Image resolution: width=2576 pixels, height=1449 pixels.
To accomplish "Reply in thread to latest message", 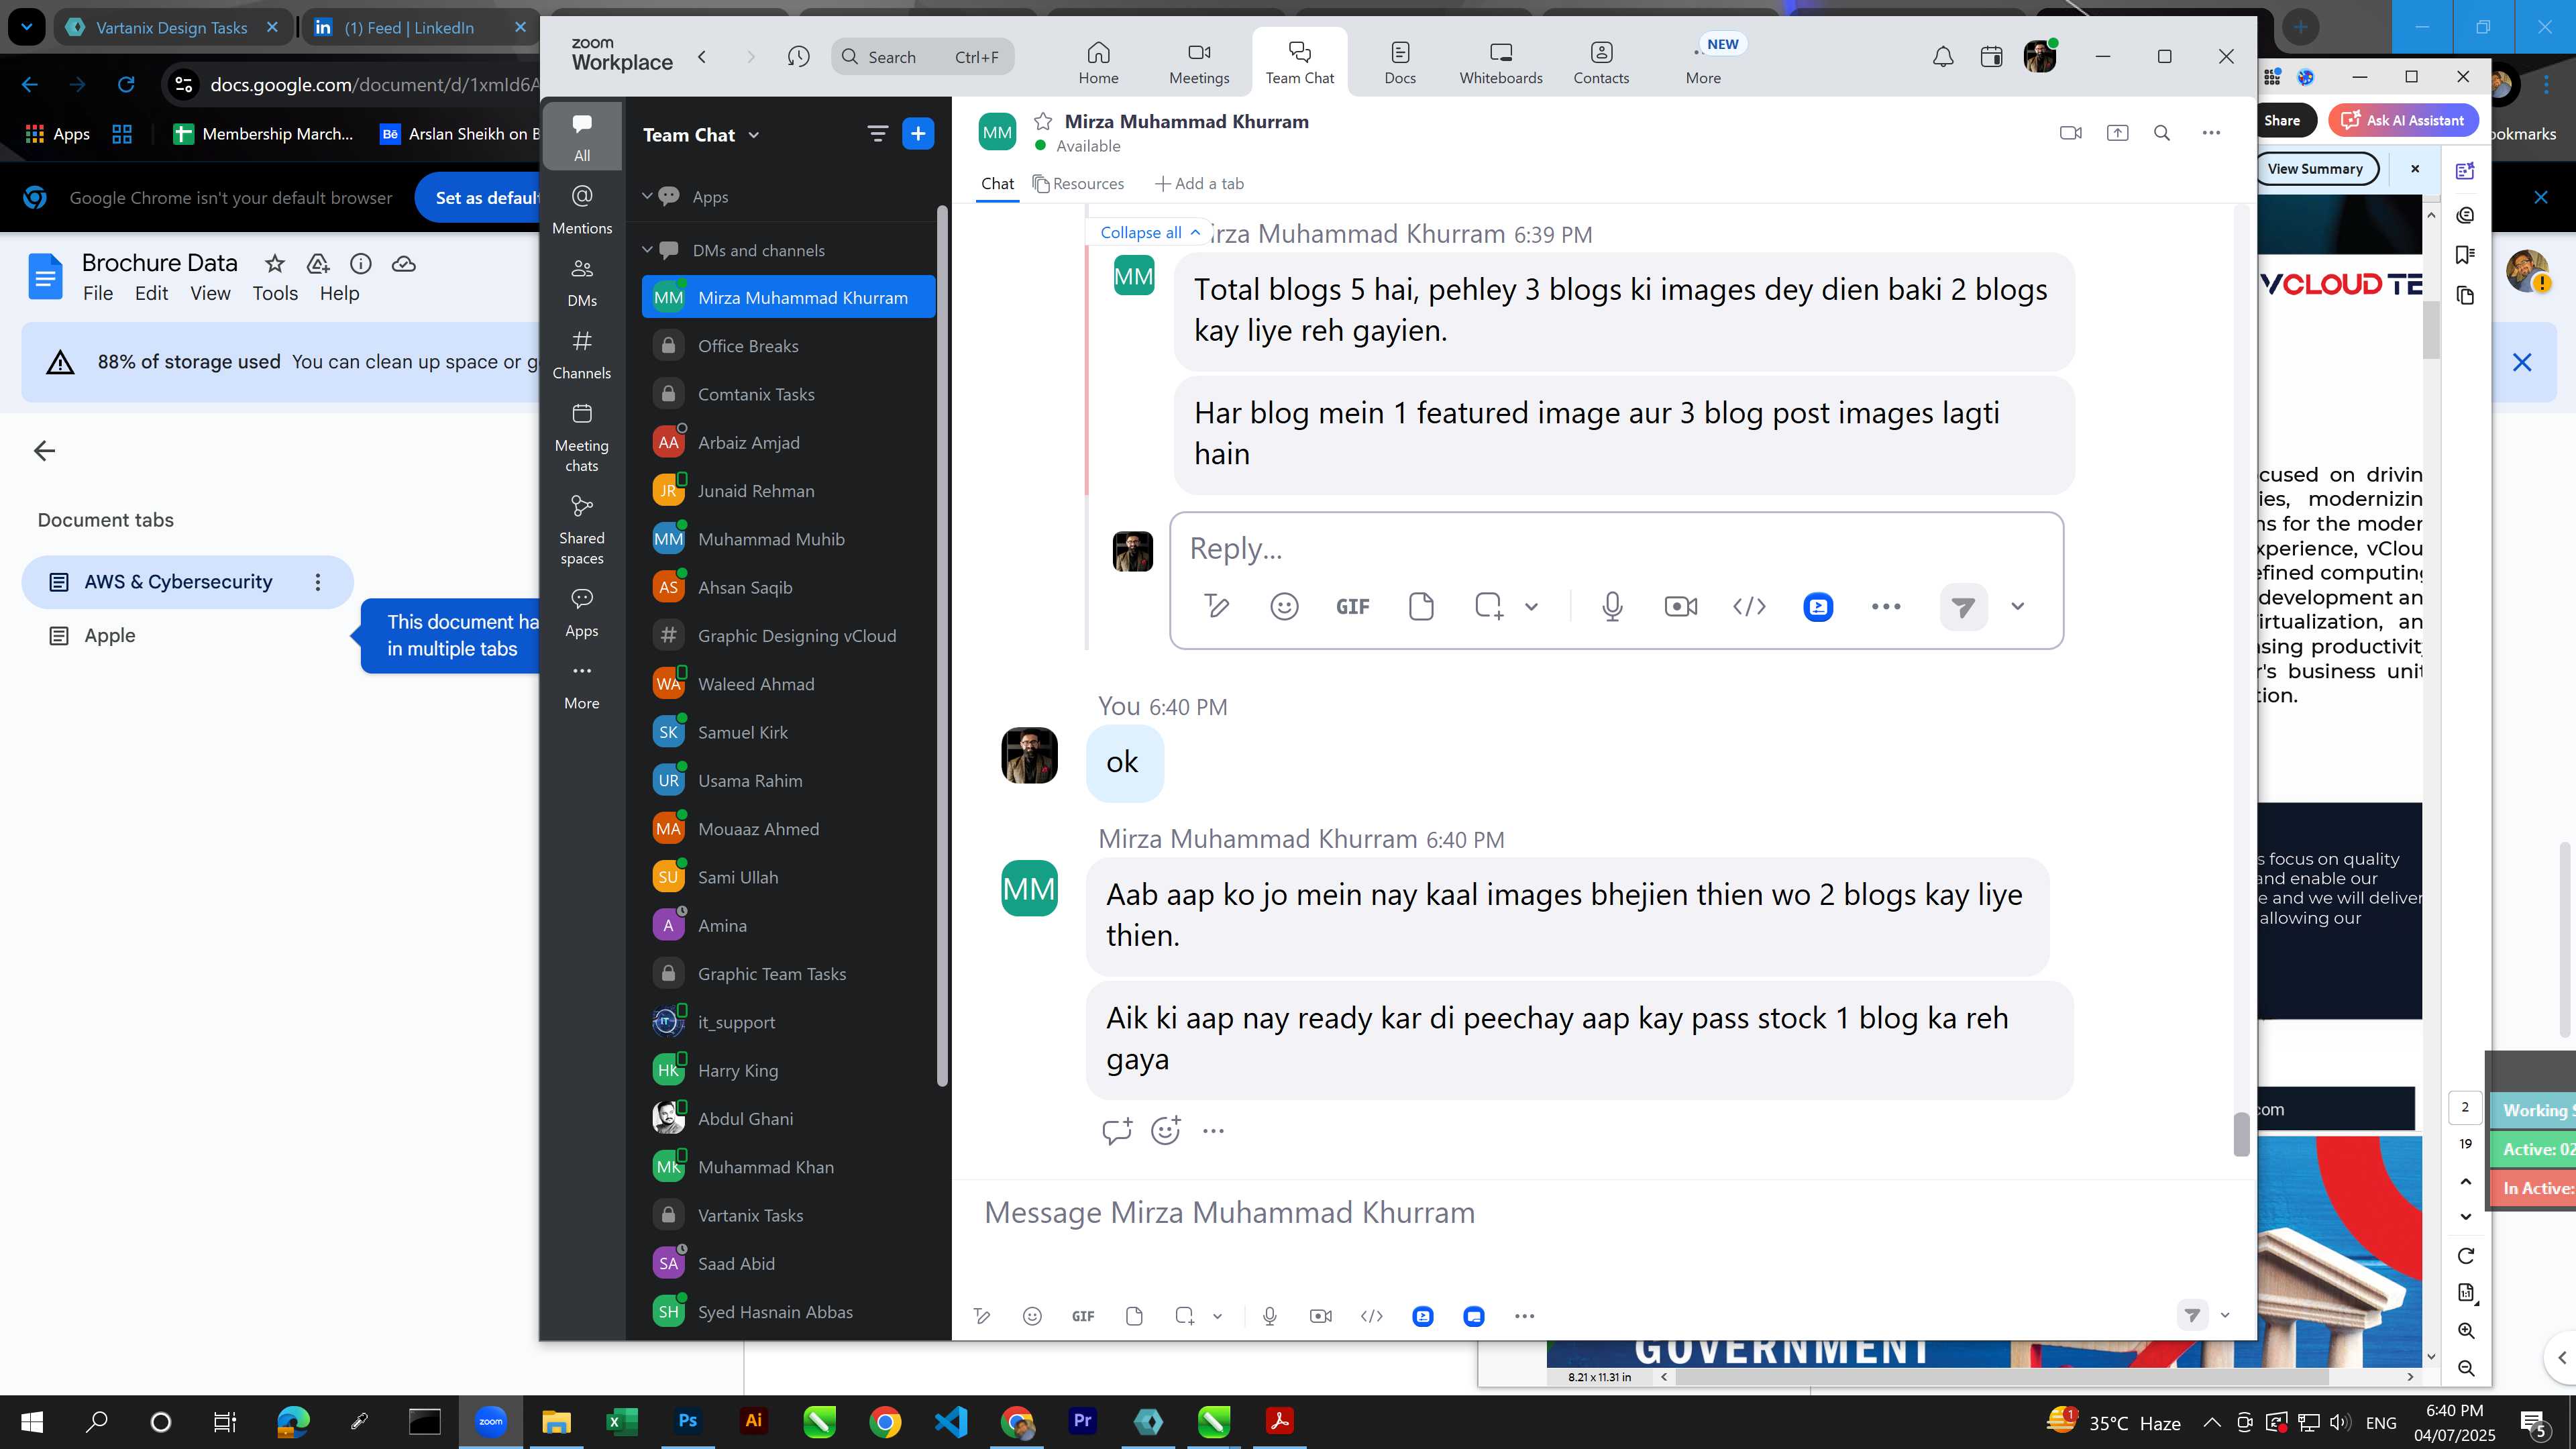I will point(1116,1131).
